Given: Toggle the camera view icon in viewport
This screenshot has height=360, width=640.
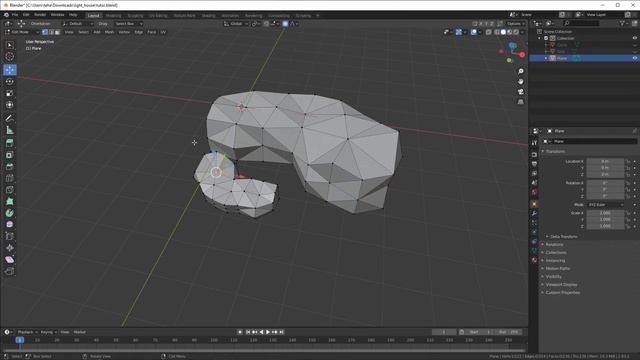Looking at the screenshot, I should click(x=521, y=92).
